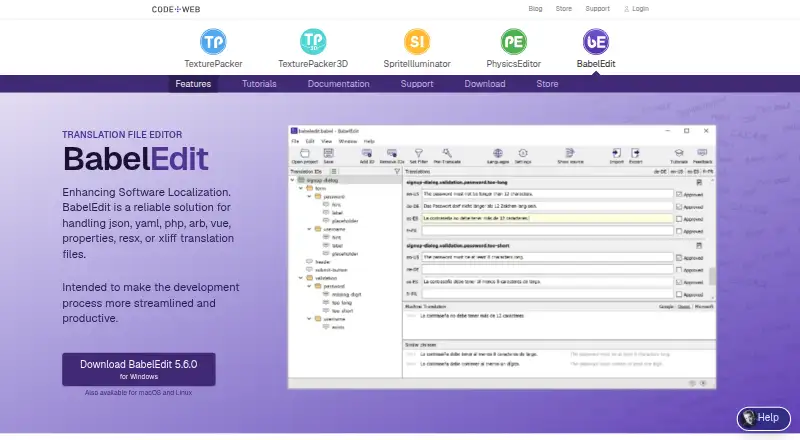Click comment icon for password.too-long entry
The width and height of the screenshot is (800, 440).
(699, 182)
